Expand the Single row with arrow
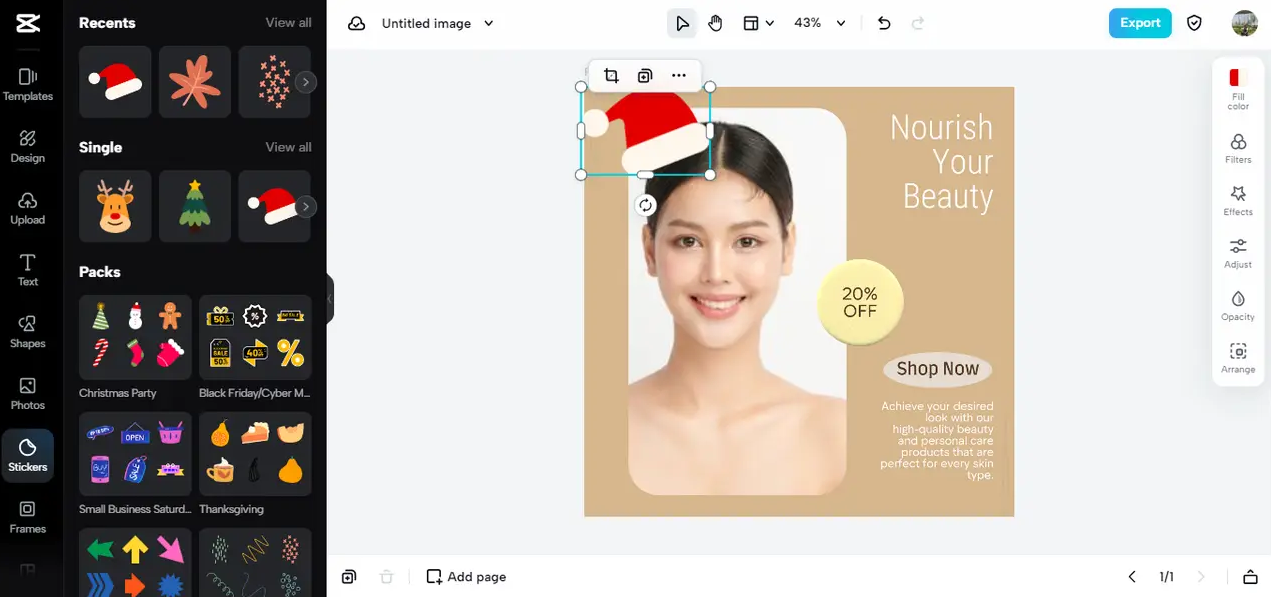This screenshot has height=597, width=1271. click(x=306, y=206)
